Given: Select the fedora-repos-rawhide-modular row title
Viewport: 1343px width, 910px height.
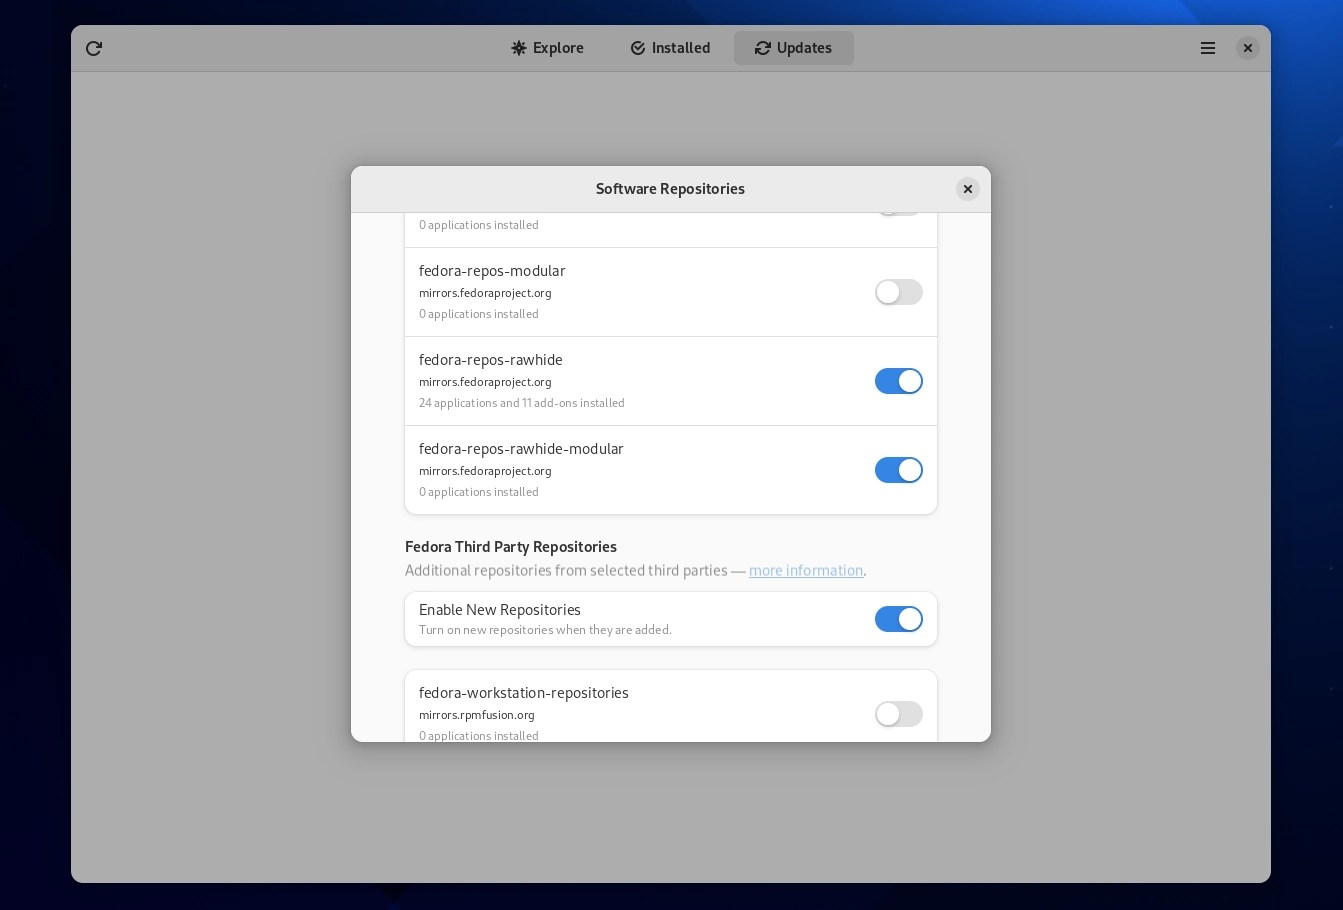Looking at the screenshot, I should (521, 449).
